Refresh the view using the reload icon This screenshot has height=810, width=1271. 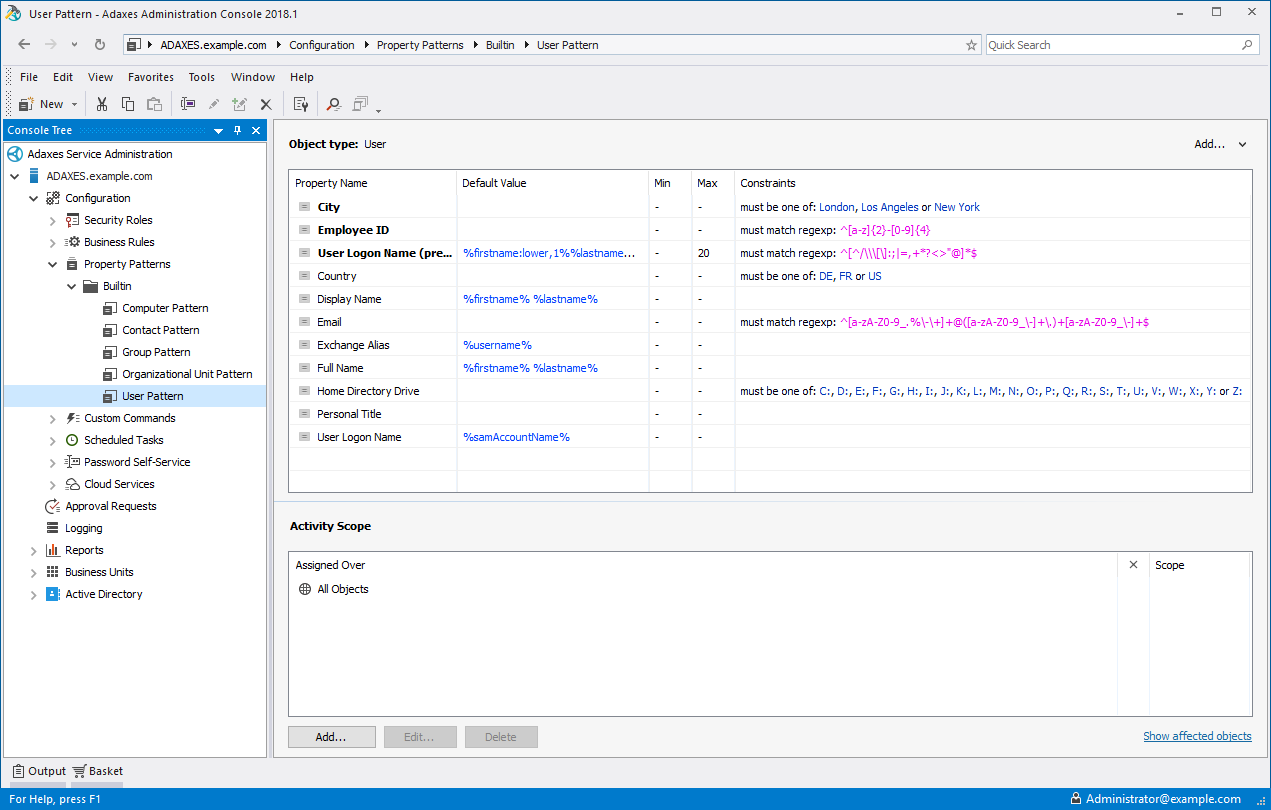coord(100,45)
